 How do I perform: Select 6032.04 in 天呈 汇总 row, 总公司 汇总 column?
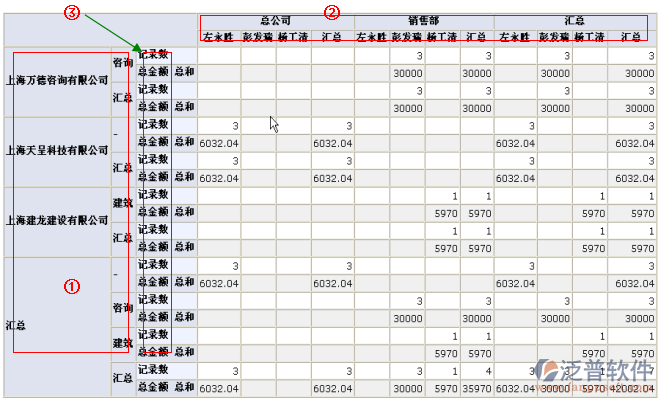(333, 179)
